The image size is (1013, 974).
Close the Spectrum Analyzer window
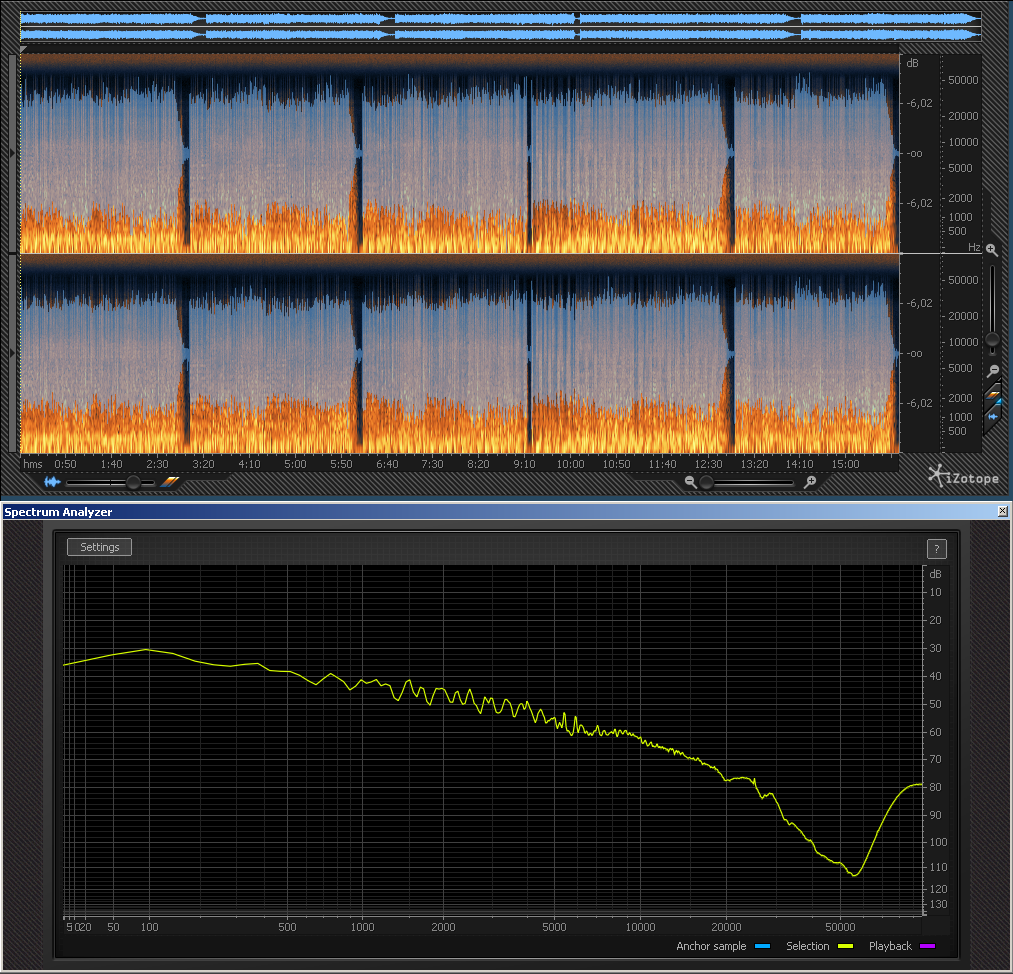click(x=1003, y=511)
